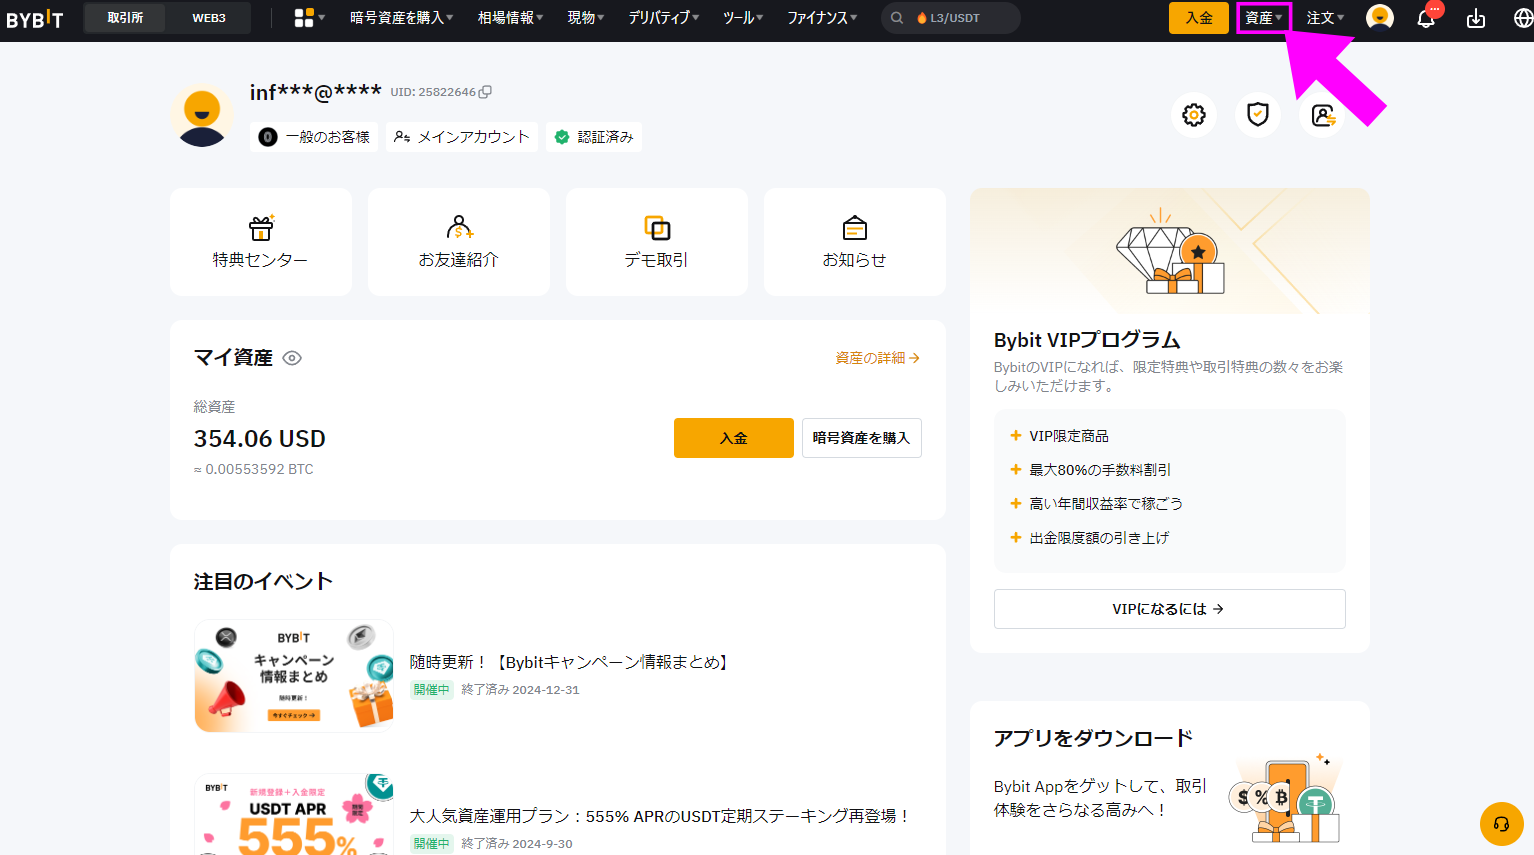This screenshot has height=855, width=1534.
Task: Expand the 暗号資産を購入 nav dropdown
Action: [x=401, y=18]
